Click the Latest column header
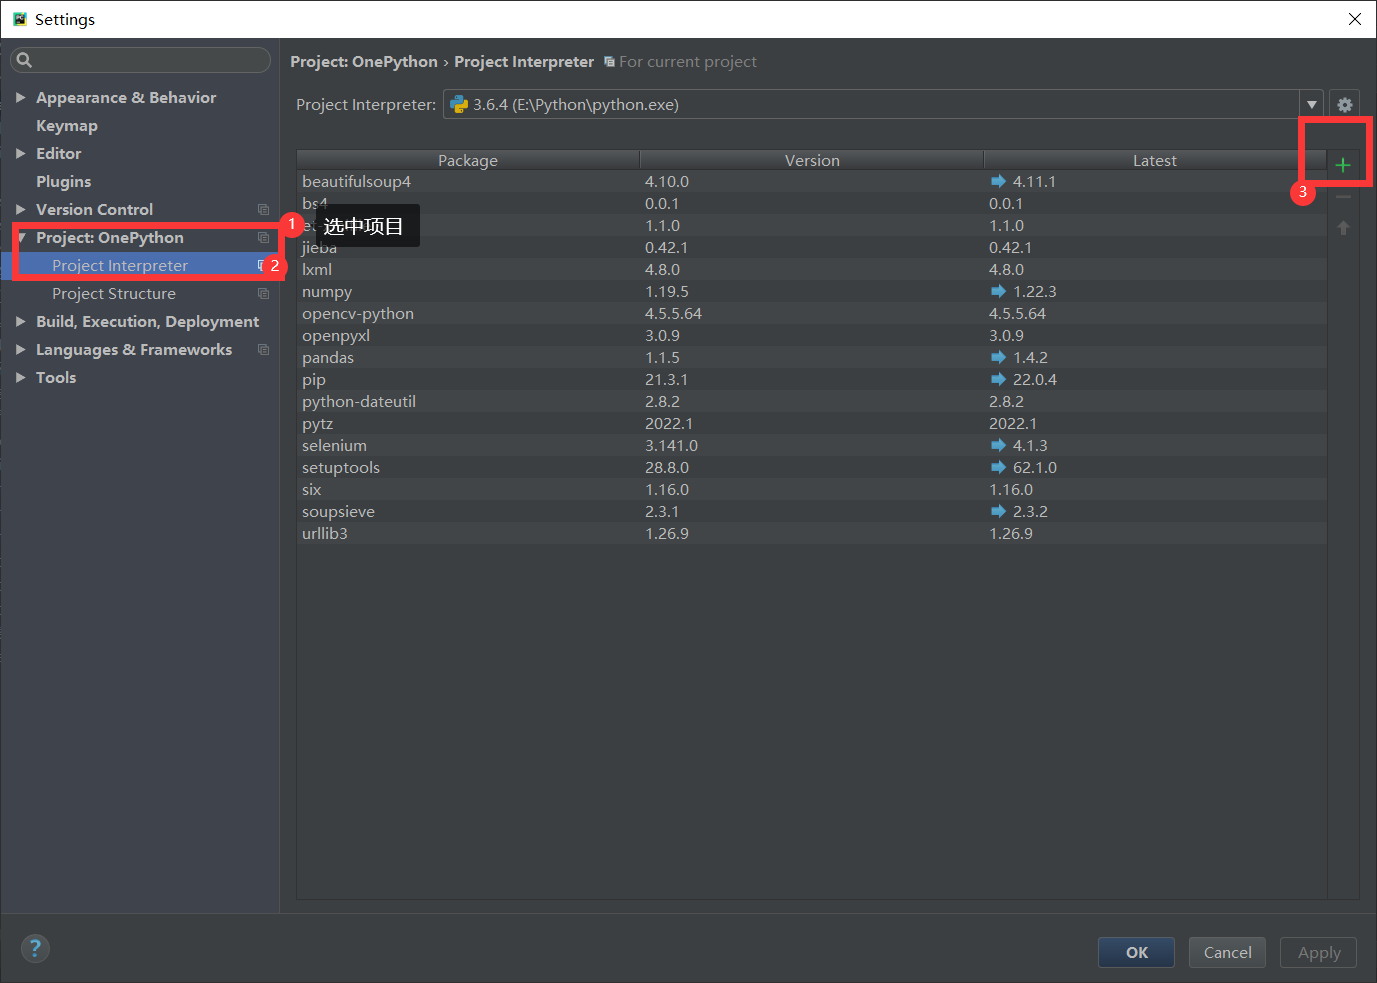The width and height of the screenshot is (1377, 983). tap(1155, 160)
